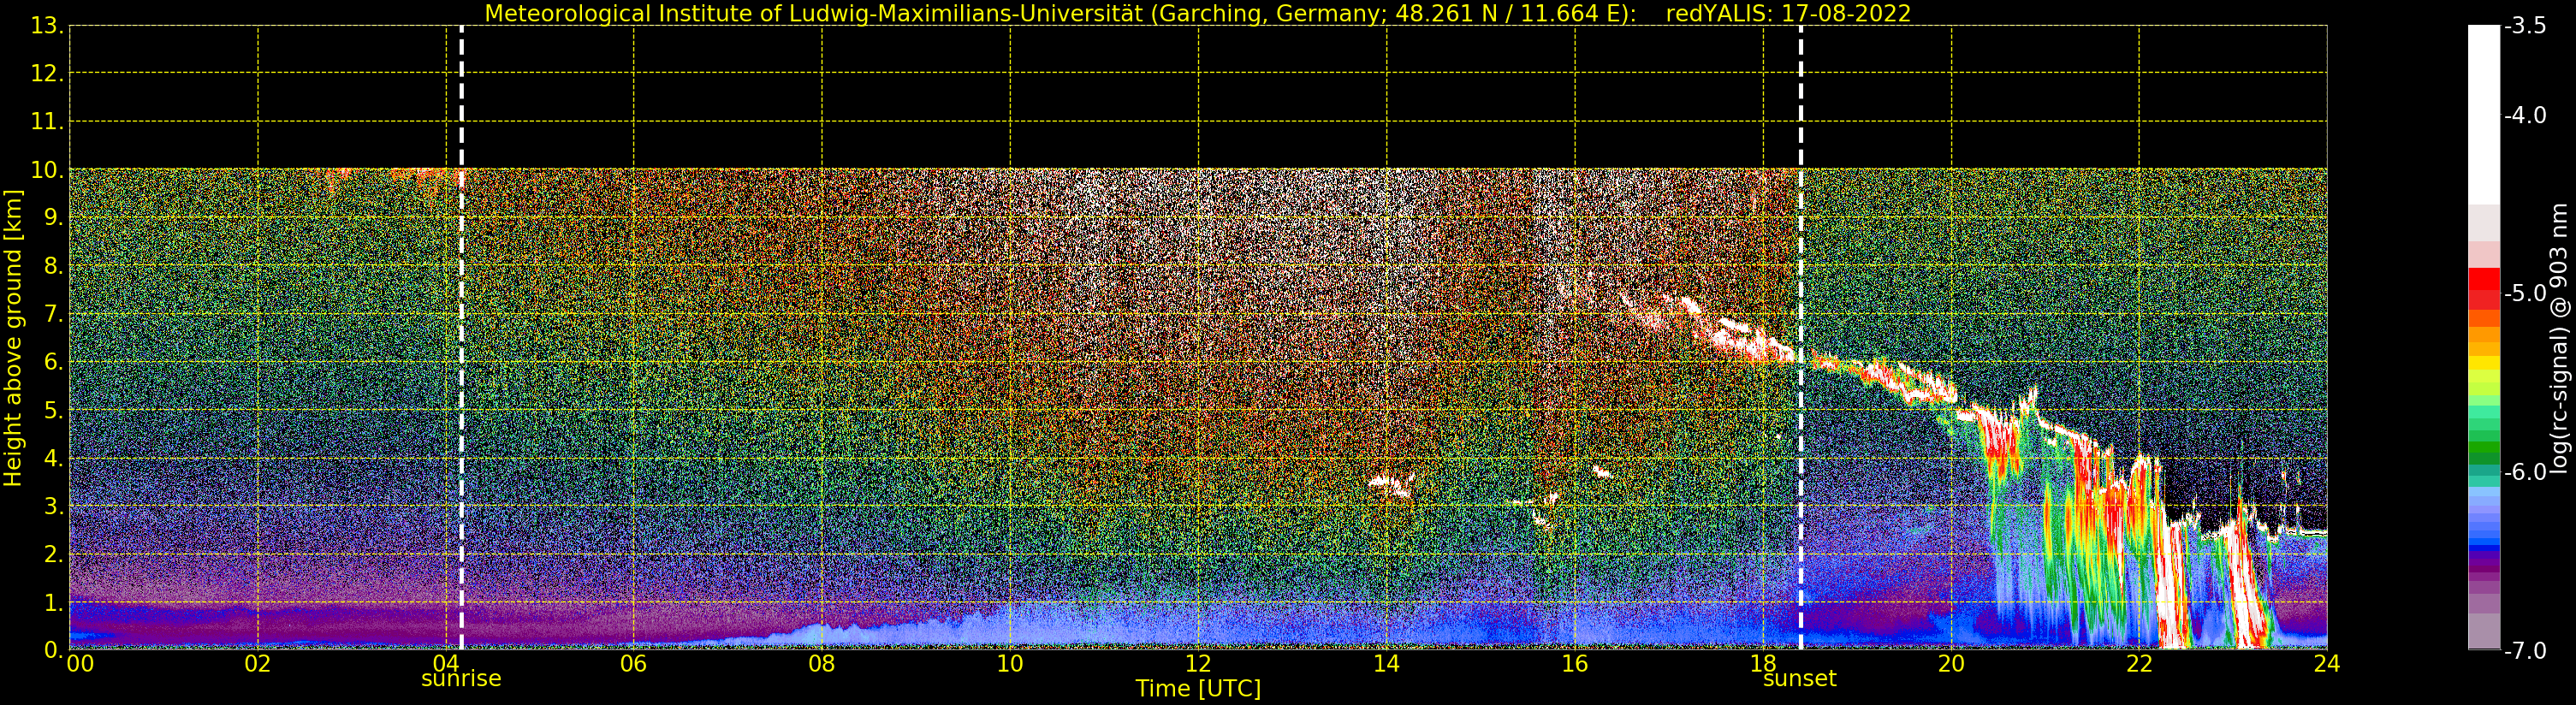Click the 'sunset' label under the time axis

click(1800, 679)
